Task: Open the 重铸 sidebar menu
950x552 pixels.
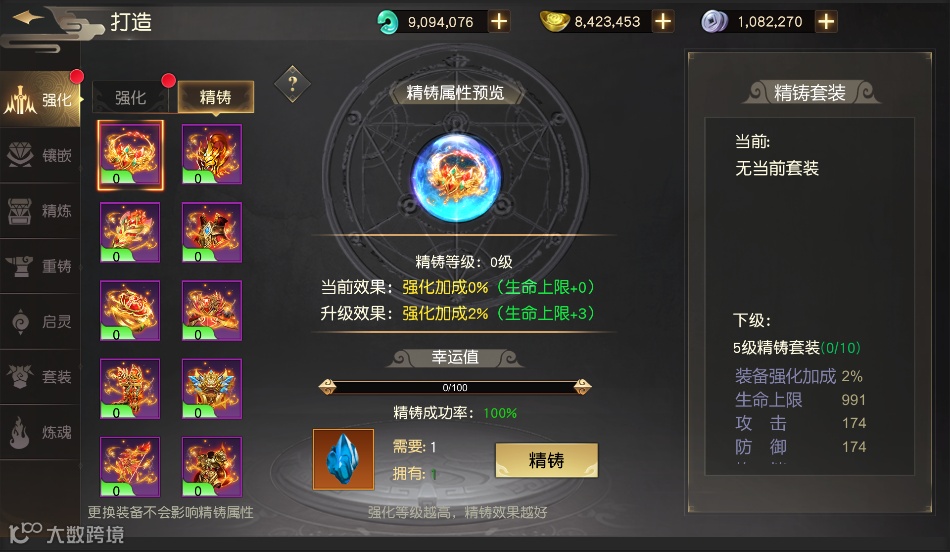Action: click(40, 266)
